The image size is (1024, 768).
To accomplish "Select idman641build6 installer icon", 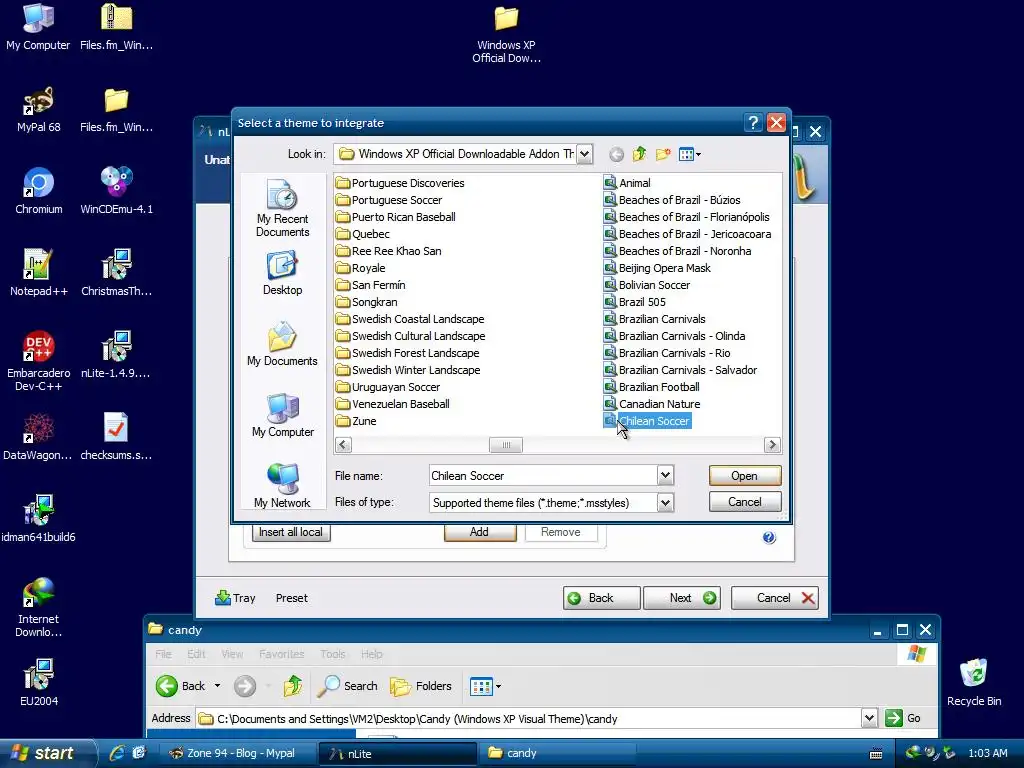I will pyautogui.click(x=38, y=519).
